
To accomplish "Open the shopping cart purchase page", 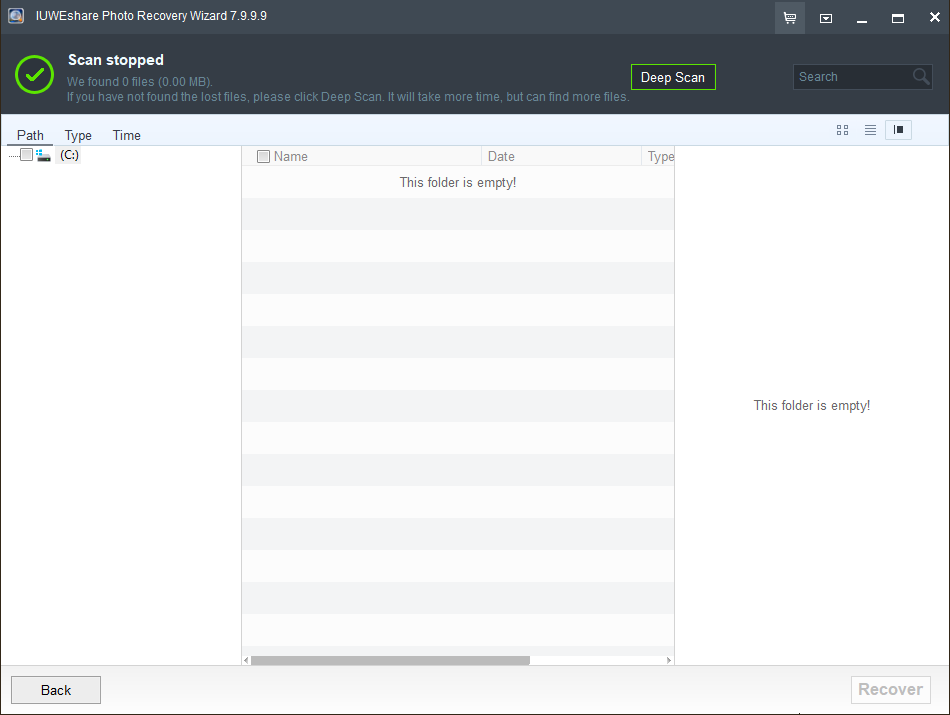I will (x=789, y=17).
